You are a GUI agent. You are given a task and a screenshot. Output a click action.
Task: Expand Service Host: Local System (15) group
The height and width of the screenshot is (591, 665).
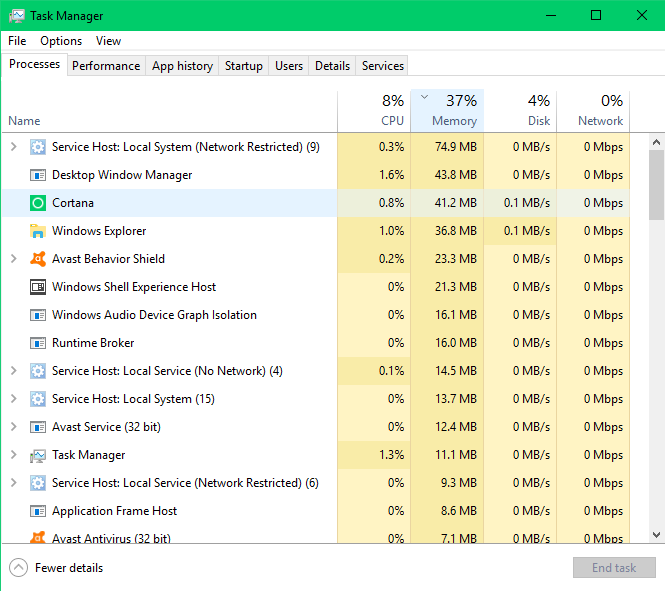point(14,399)
